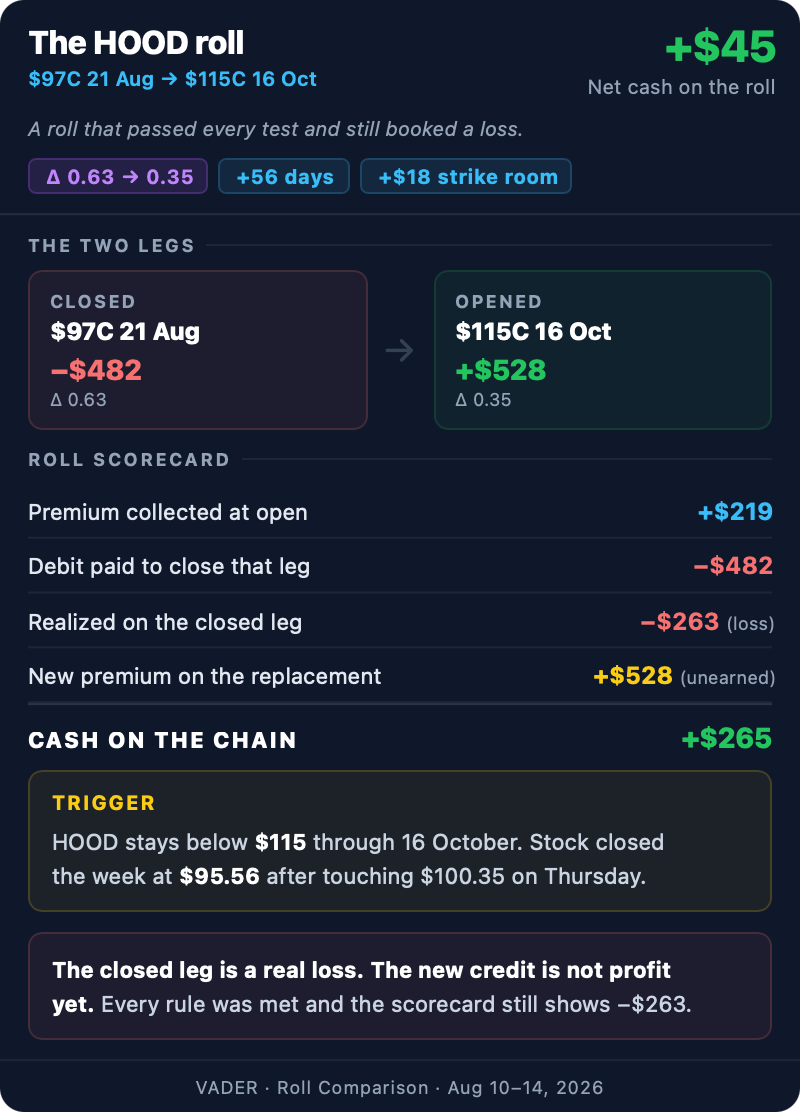Open the Closed $97C 21 Aug card
Viewport: 800px width, 1112px height.
(198, 350)
